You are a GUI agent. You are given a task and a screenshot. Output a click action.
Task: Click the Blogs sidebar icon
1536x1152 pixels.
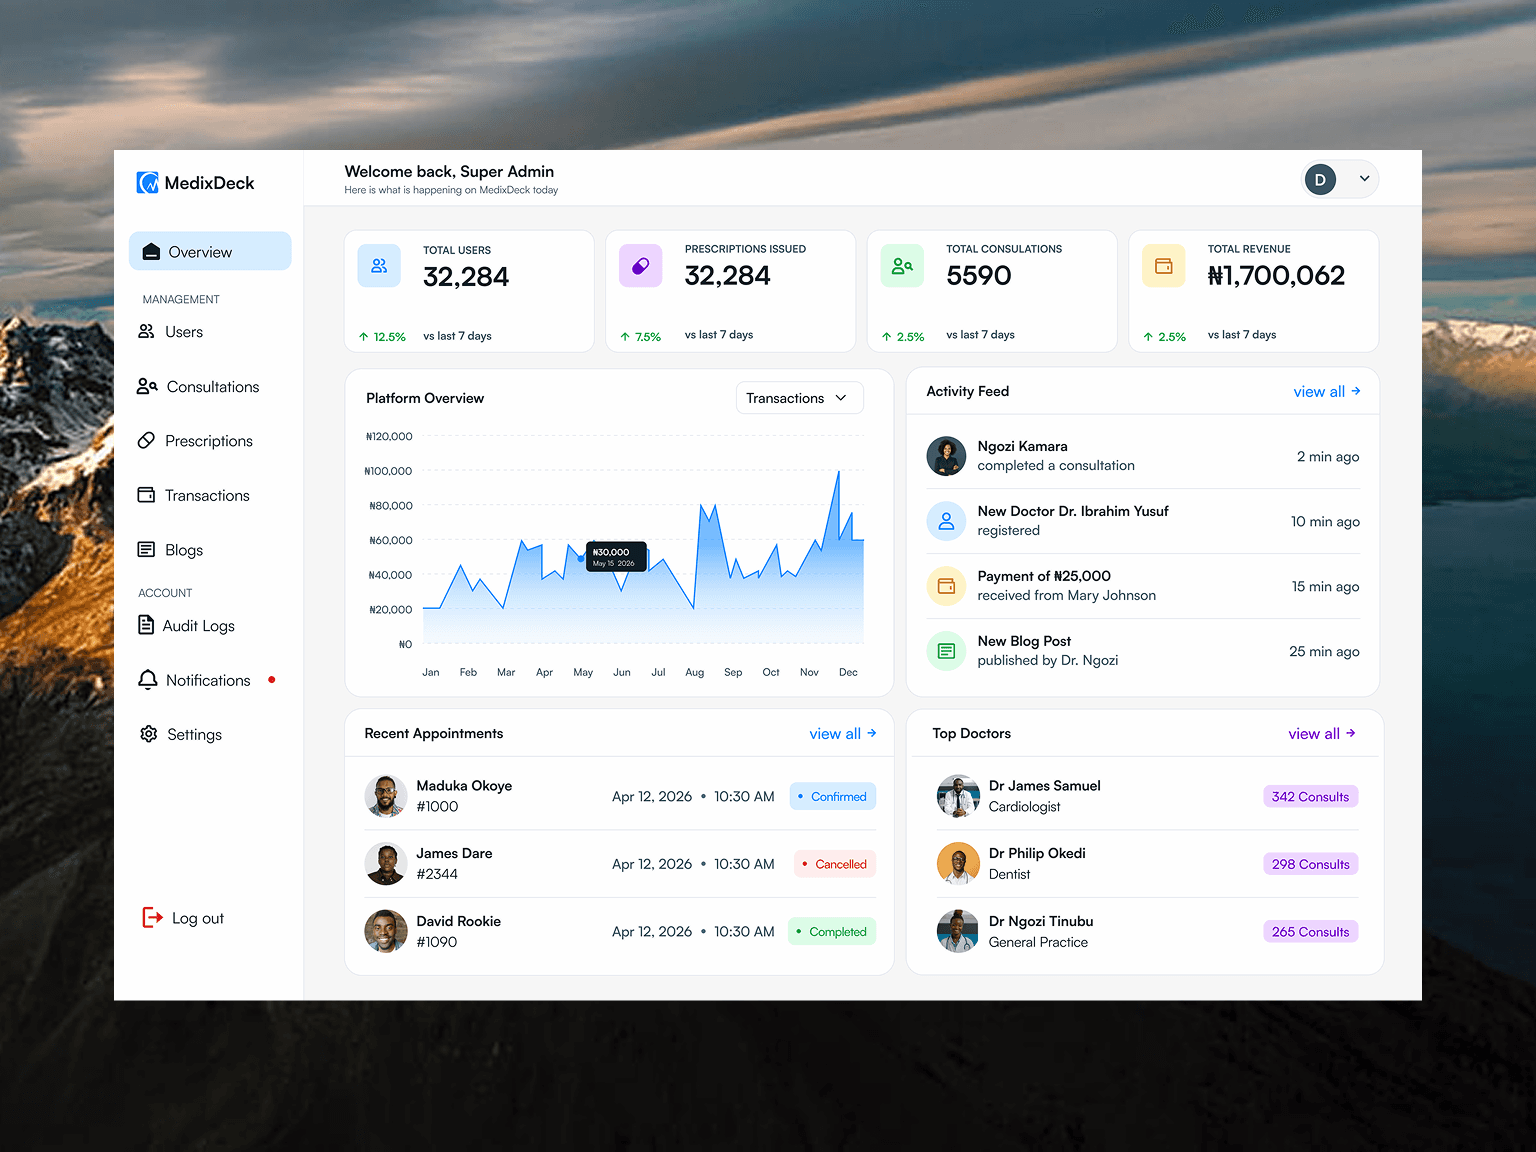click(146, 549)
